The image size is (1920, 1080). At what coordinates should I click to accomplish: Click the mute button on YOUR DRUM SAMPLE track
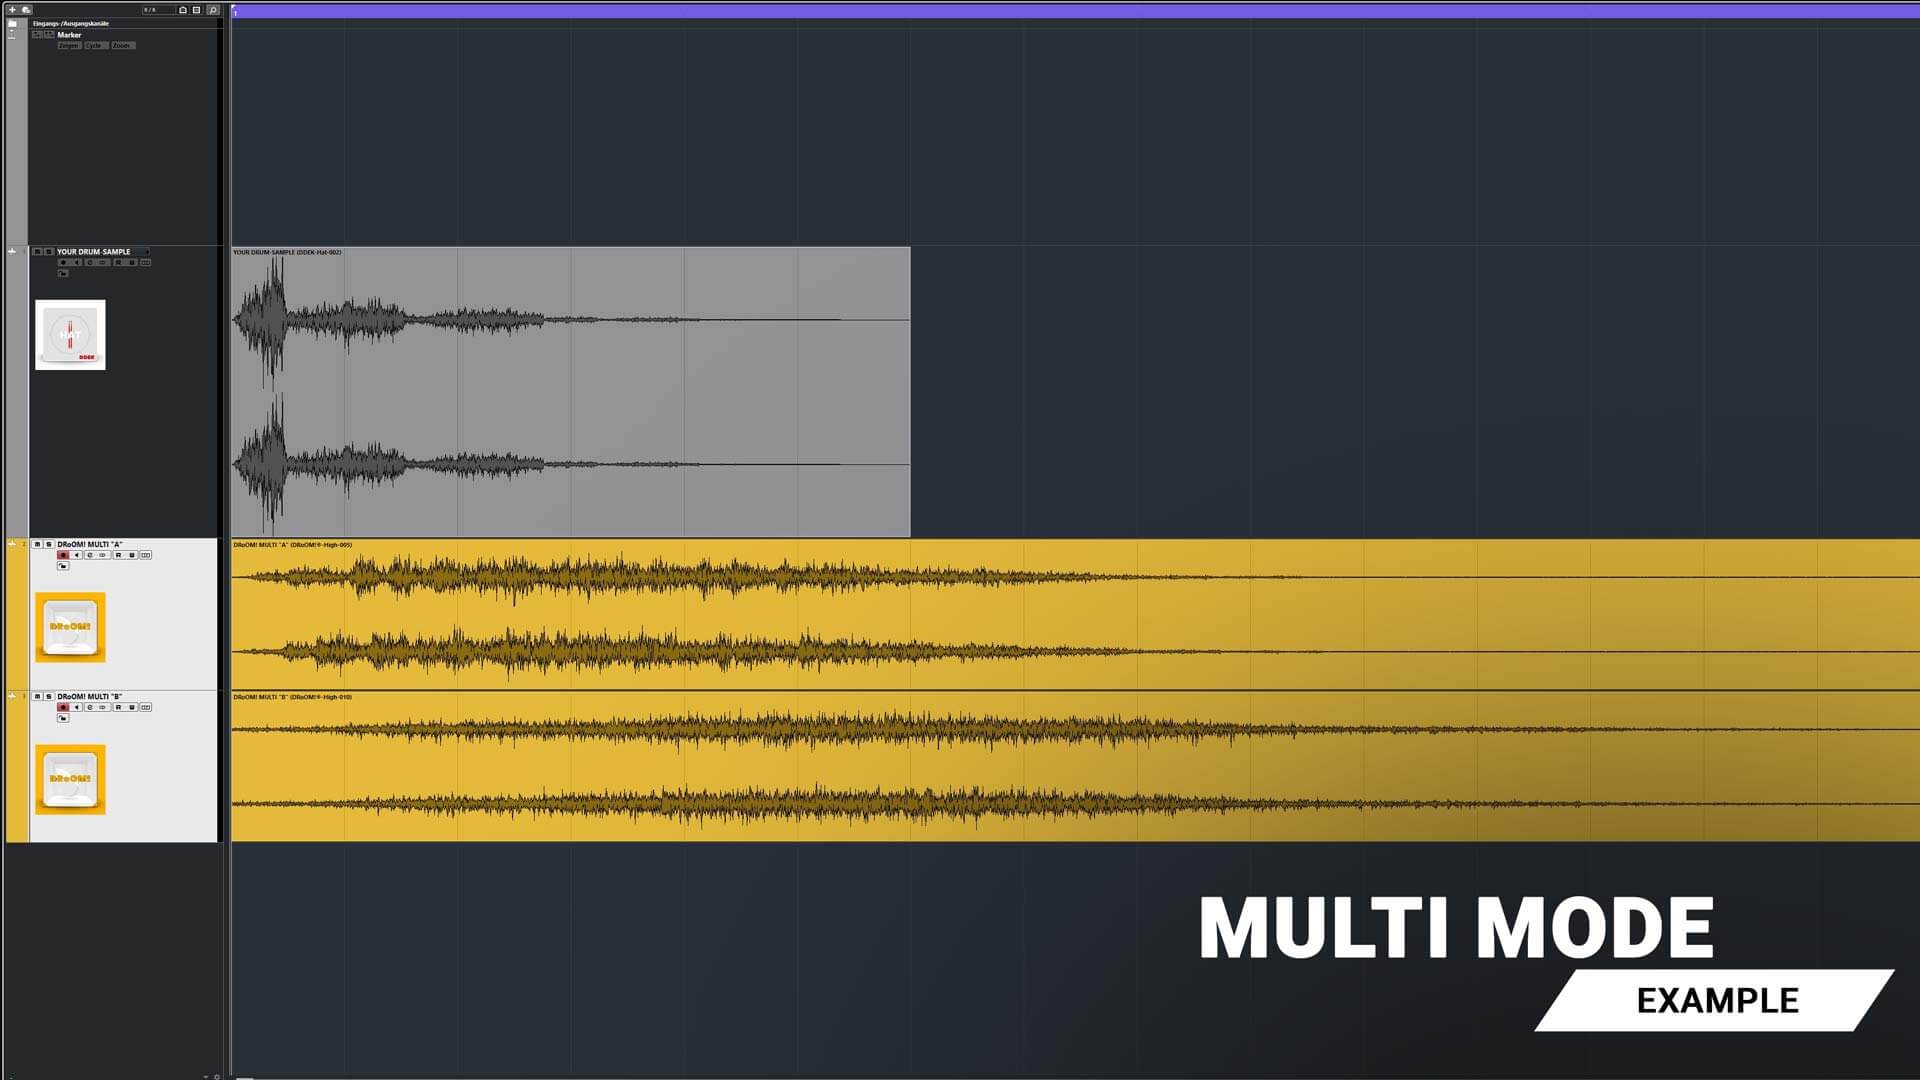[37, 251]
